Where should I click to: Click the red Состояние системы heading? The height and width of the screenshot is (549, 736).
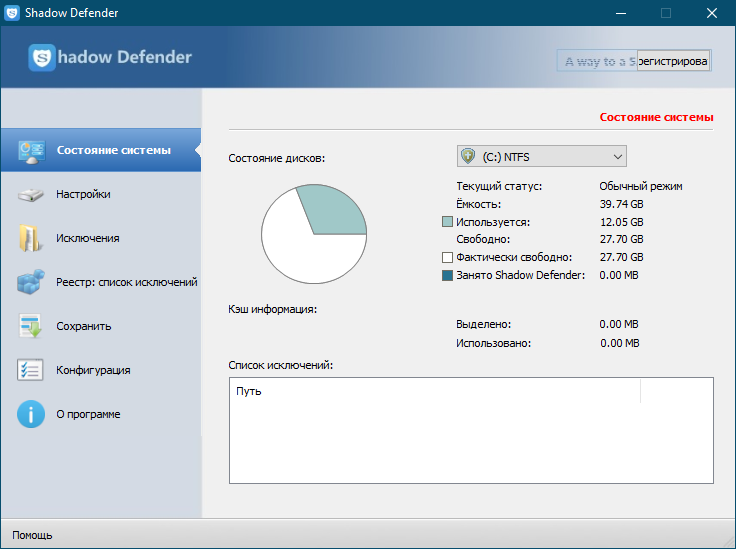[x=656, y=117]
